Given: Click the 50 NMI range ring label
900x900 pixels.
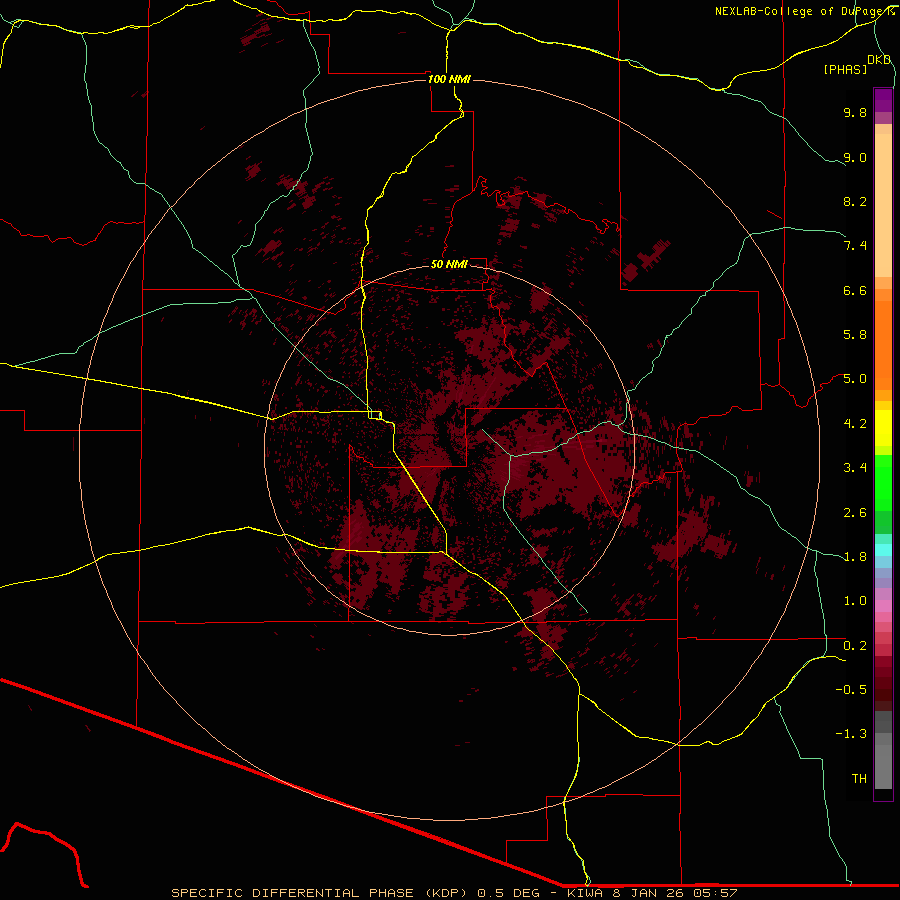Looking at the screenshot, I should coord(449,264).
